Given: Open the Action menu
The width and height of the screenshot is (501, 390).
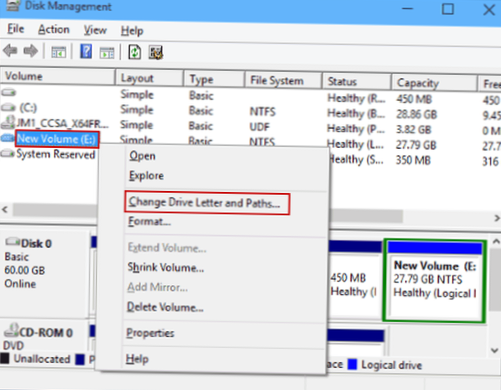Looking at the screenshot, I should click(x=54, y=30).
